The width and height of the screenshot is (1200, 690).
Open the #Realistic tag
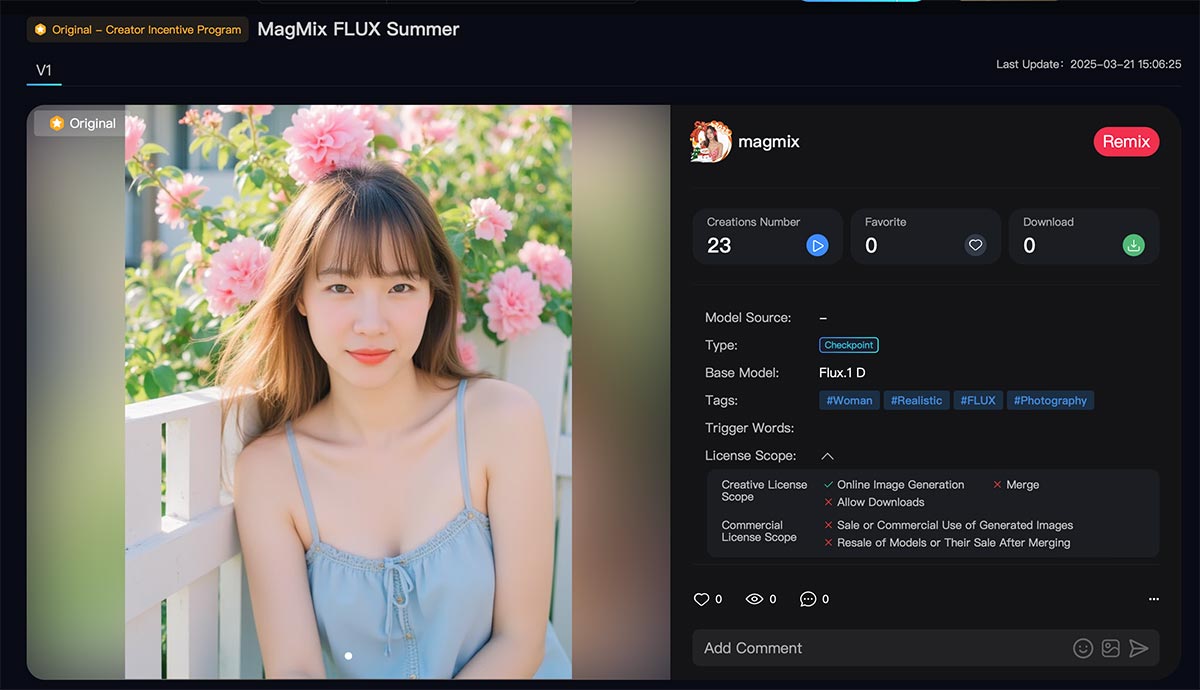click(916, 400)
